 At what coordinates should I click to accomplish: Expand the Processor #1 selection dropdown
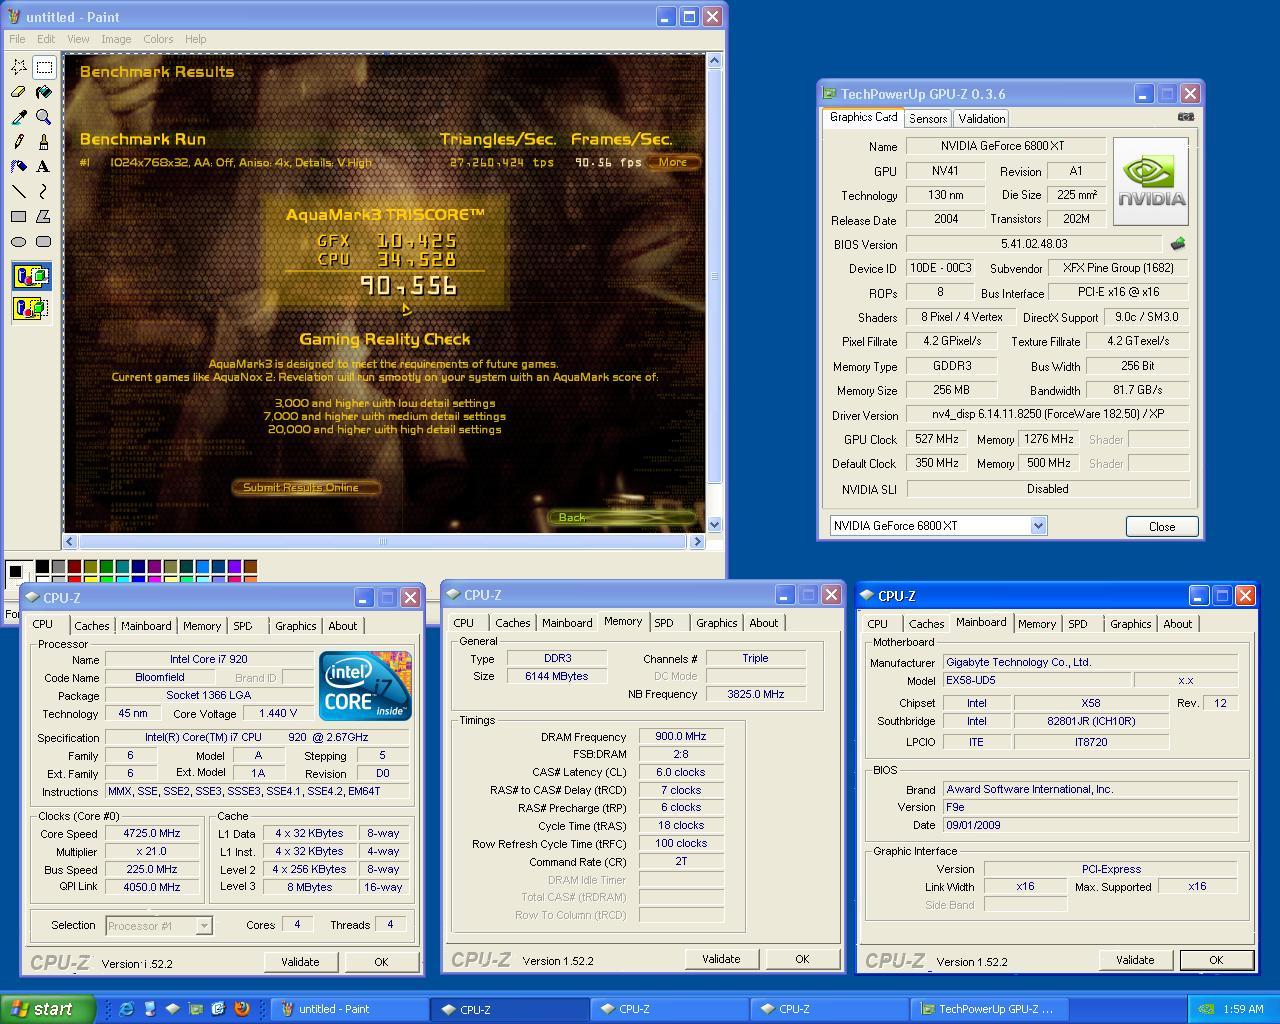coord(204,926)
